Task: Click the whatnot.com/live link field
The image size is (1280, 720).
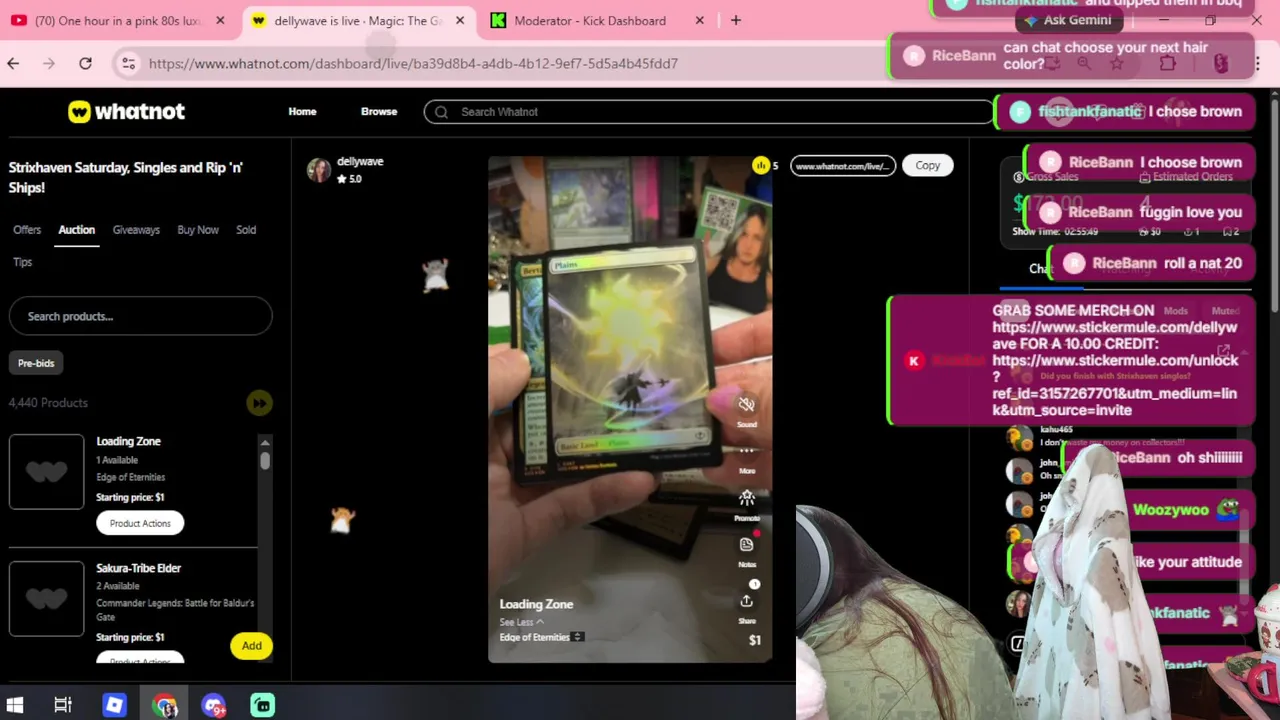Action: (x=843, y=166)
